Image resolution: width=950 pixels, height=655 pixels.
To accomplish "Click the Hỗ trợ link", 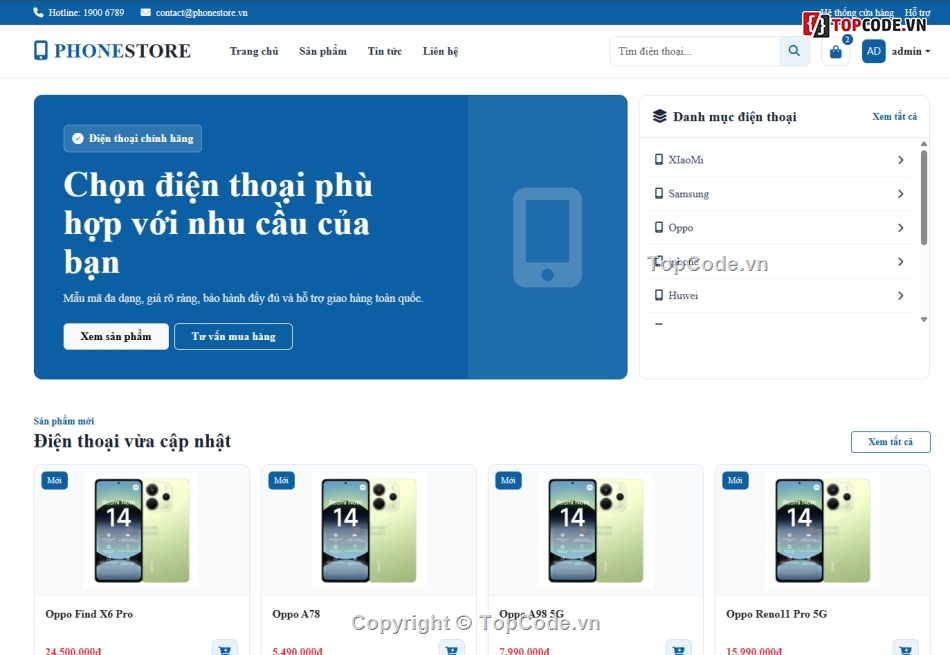I will pos(917,12).
